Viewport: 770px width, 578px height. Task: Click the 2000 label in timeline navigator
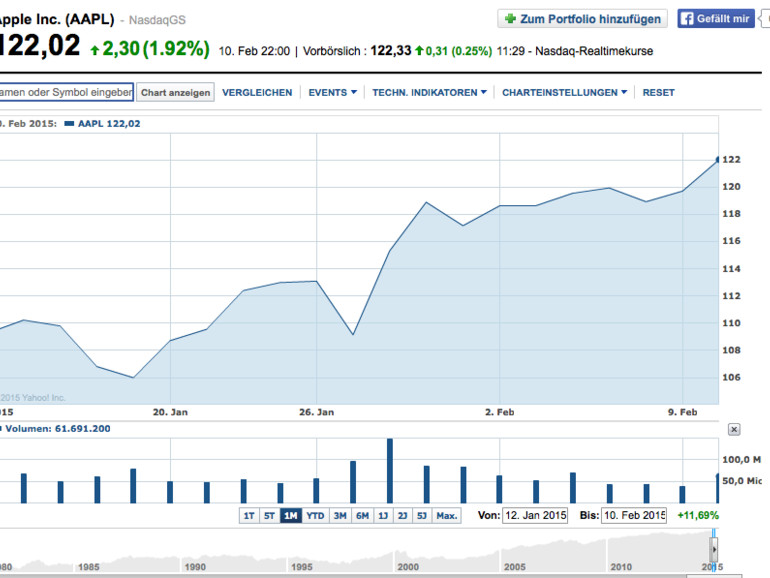point(408,567)
